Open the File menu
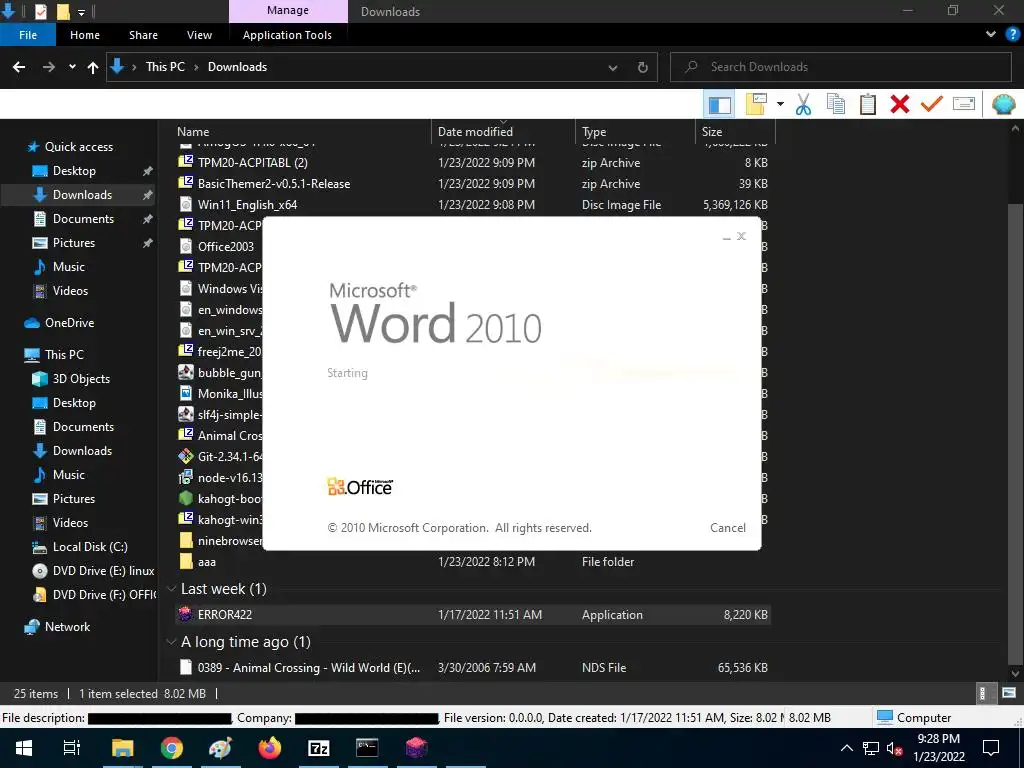Viewport: 1024px width, 768px height. [28, 35]
